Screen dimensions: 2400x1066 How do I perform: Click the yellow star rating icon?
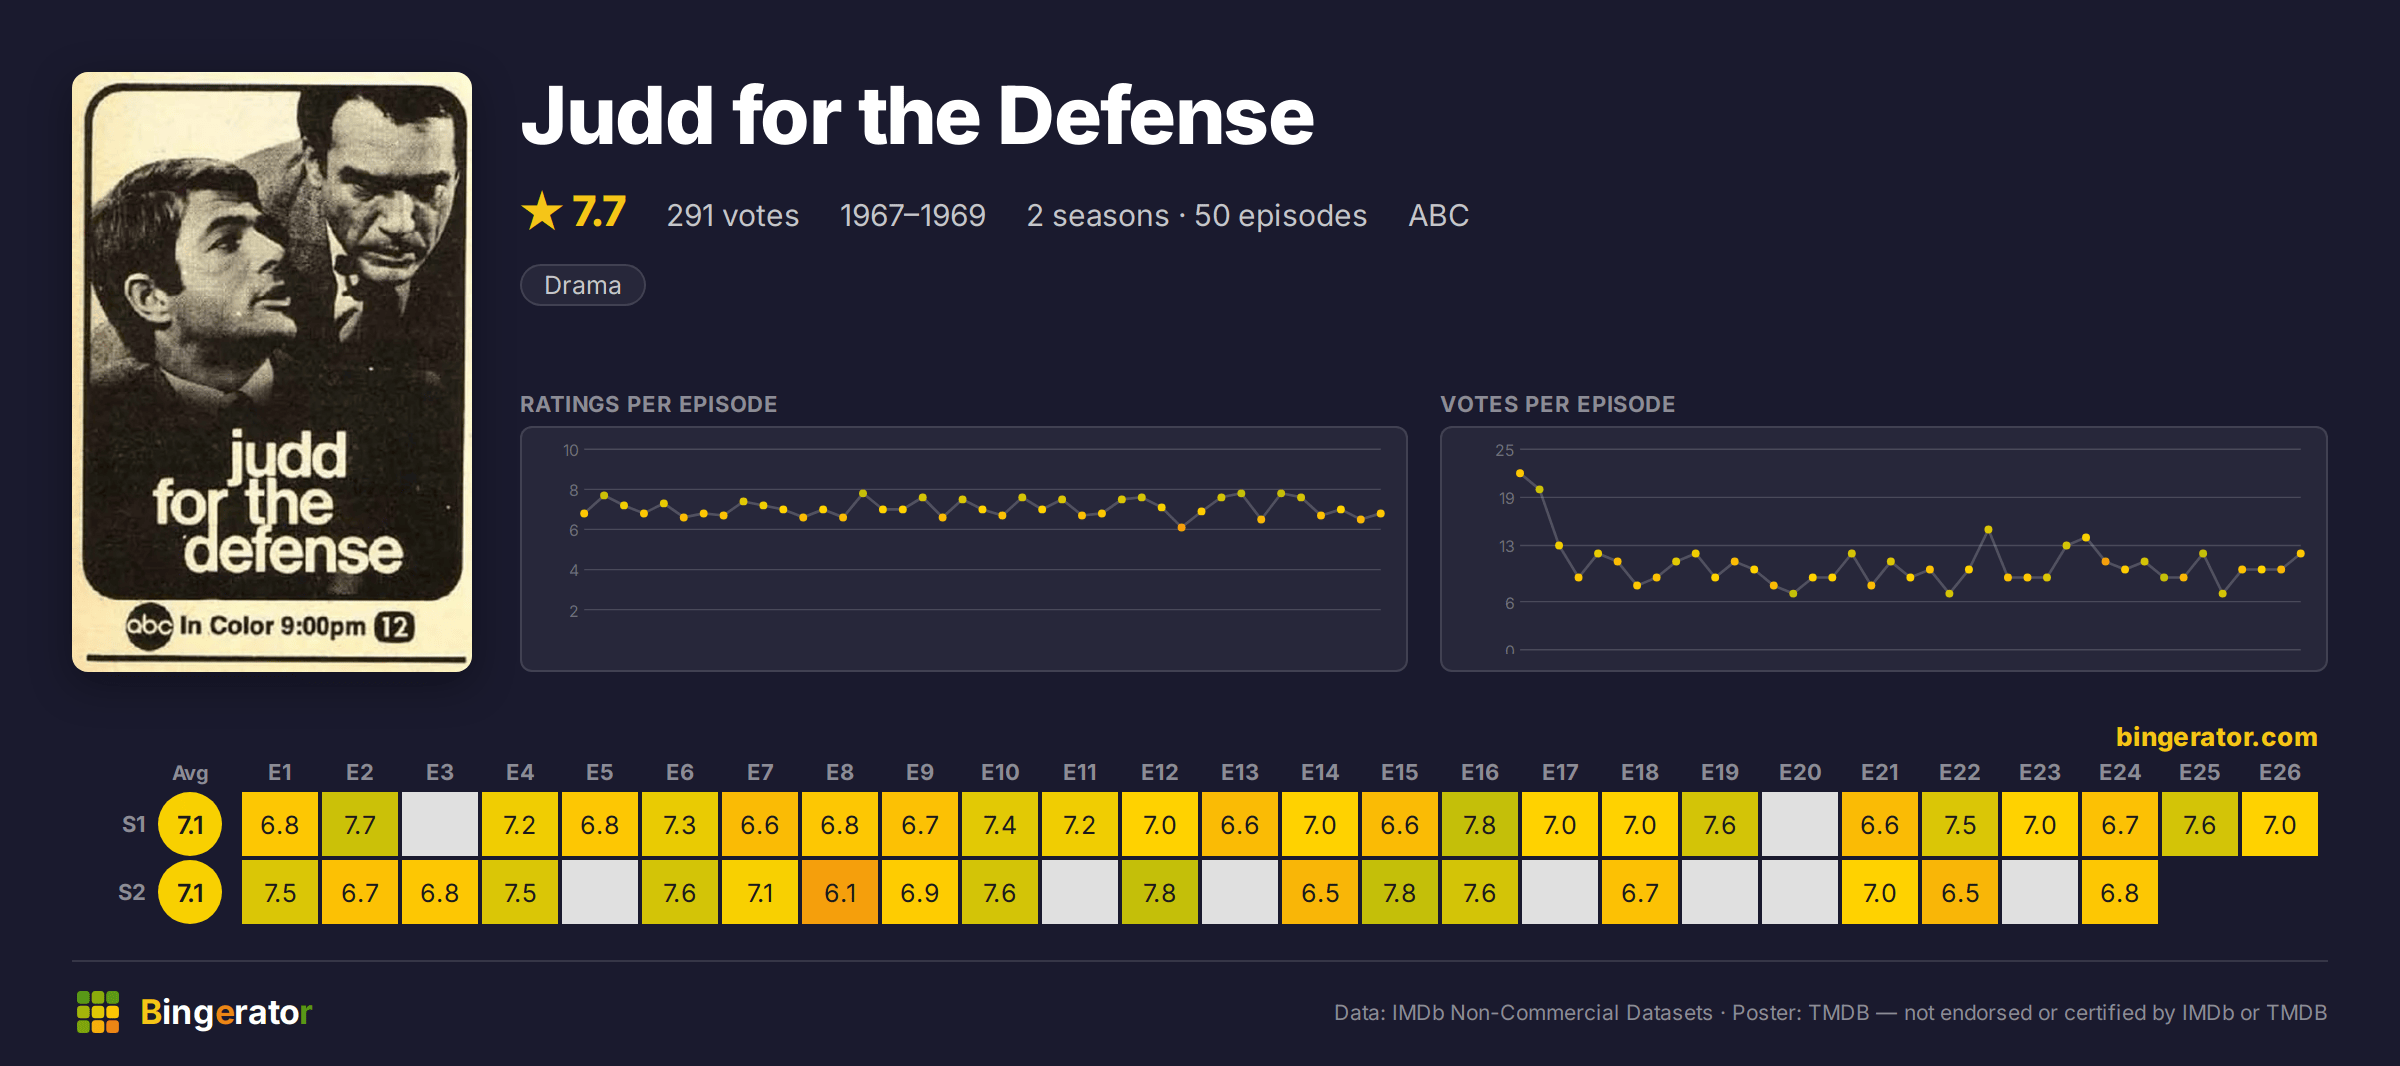pos(542,212)
